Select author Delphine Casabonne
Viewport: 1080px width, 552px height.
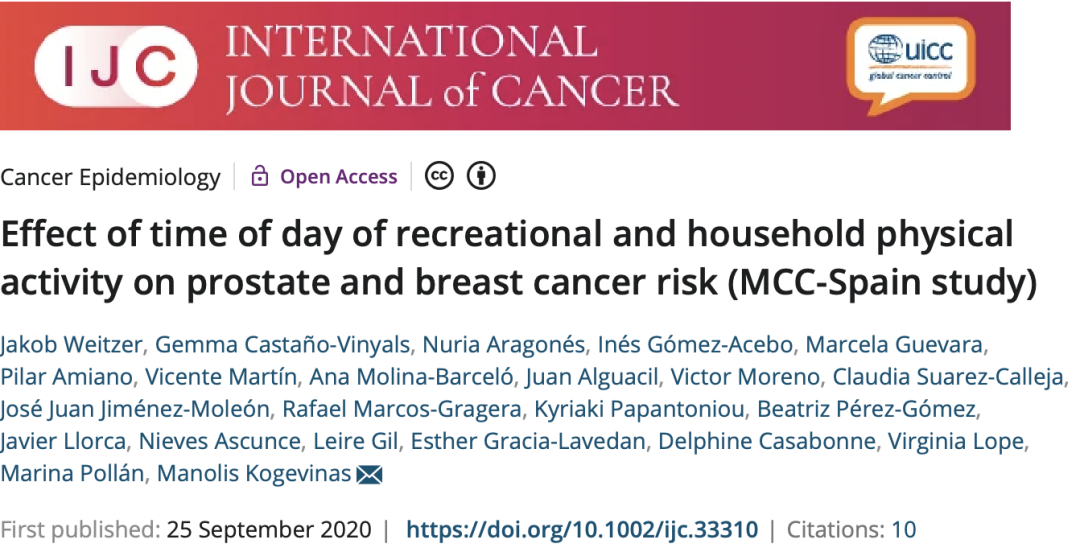coord(769,441)
